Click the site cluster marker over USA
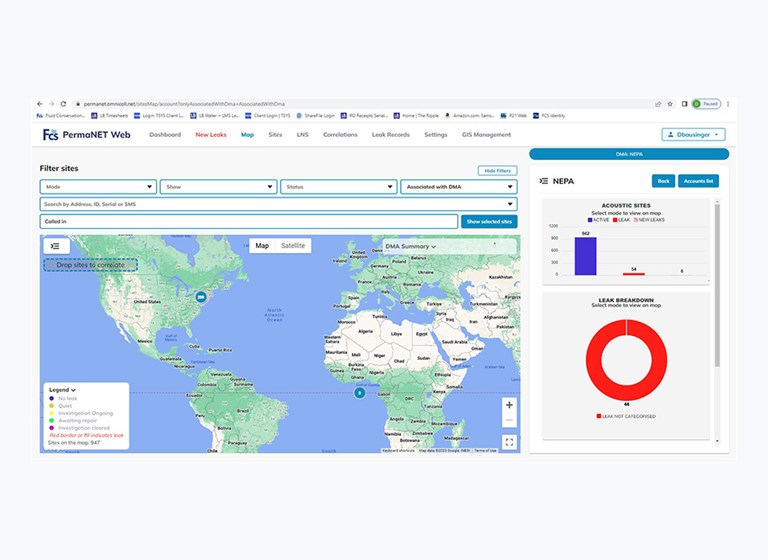This screenshot has width=768, height=560. (200, 297)
